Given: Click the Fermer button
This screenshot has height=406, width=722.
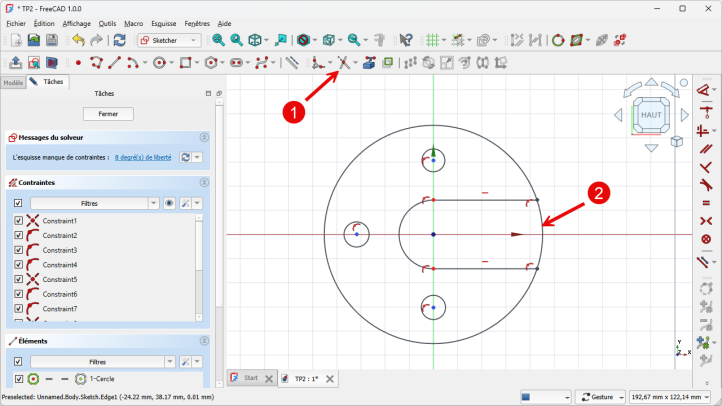Looking at the screenshot, I should [x=108, y=114].
